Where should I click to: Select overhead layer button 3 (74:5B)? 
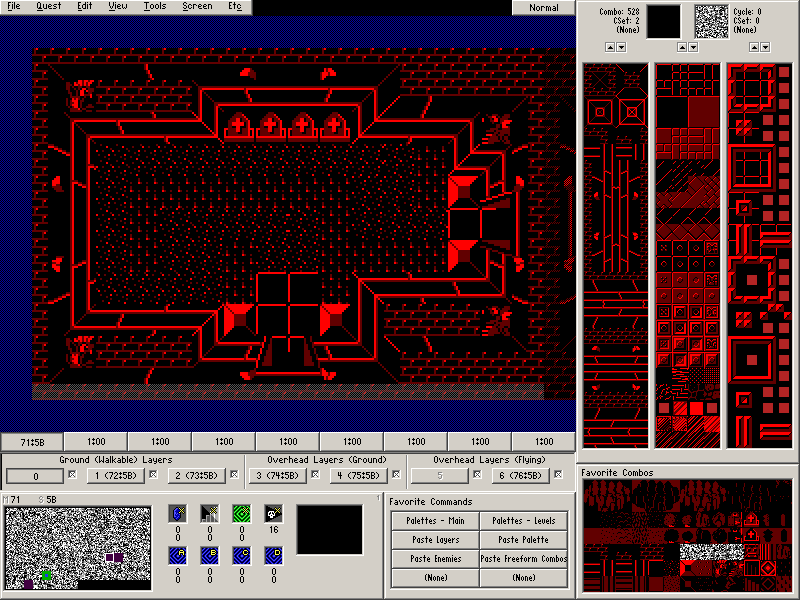(x=278, y=476)
